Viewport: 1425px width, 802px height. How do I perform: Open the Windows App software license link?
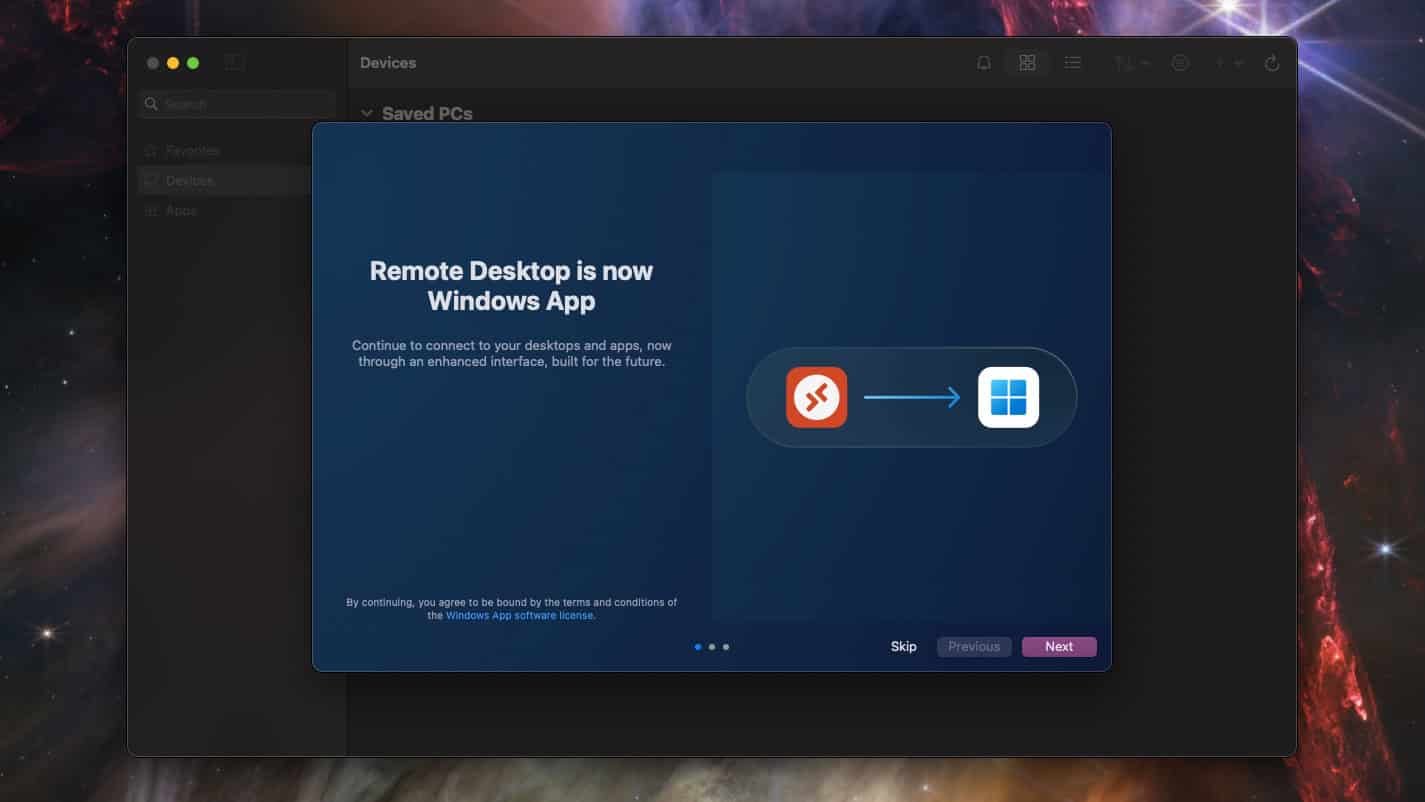coord(520,616)
